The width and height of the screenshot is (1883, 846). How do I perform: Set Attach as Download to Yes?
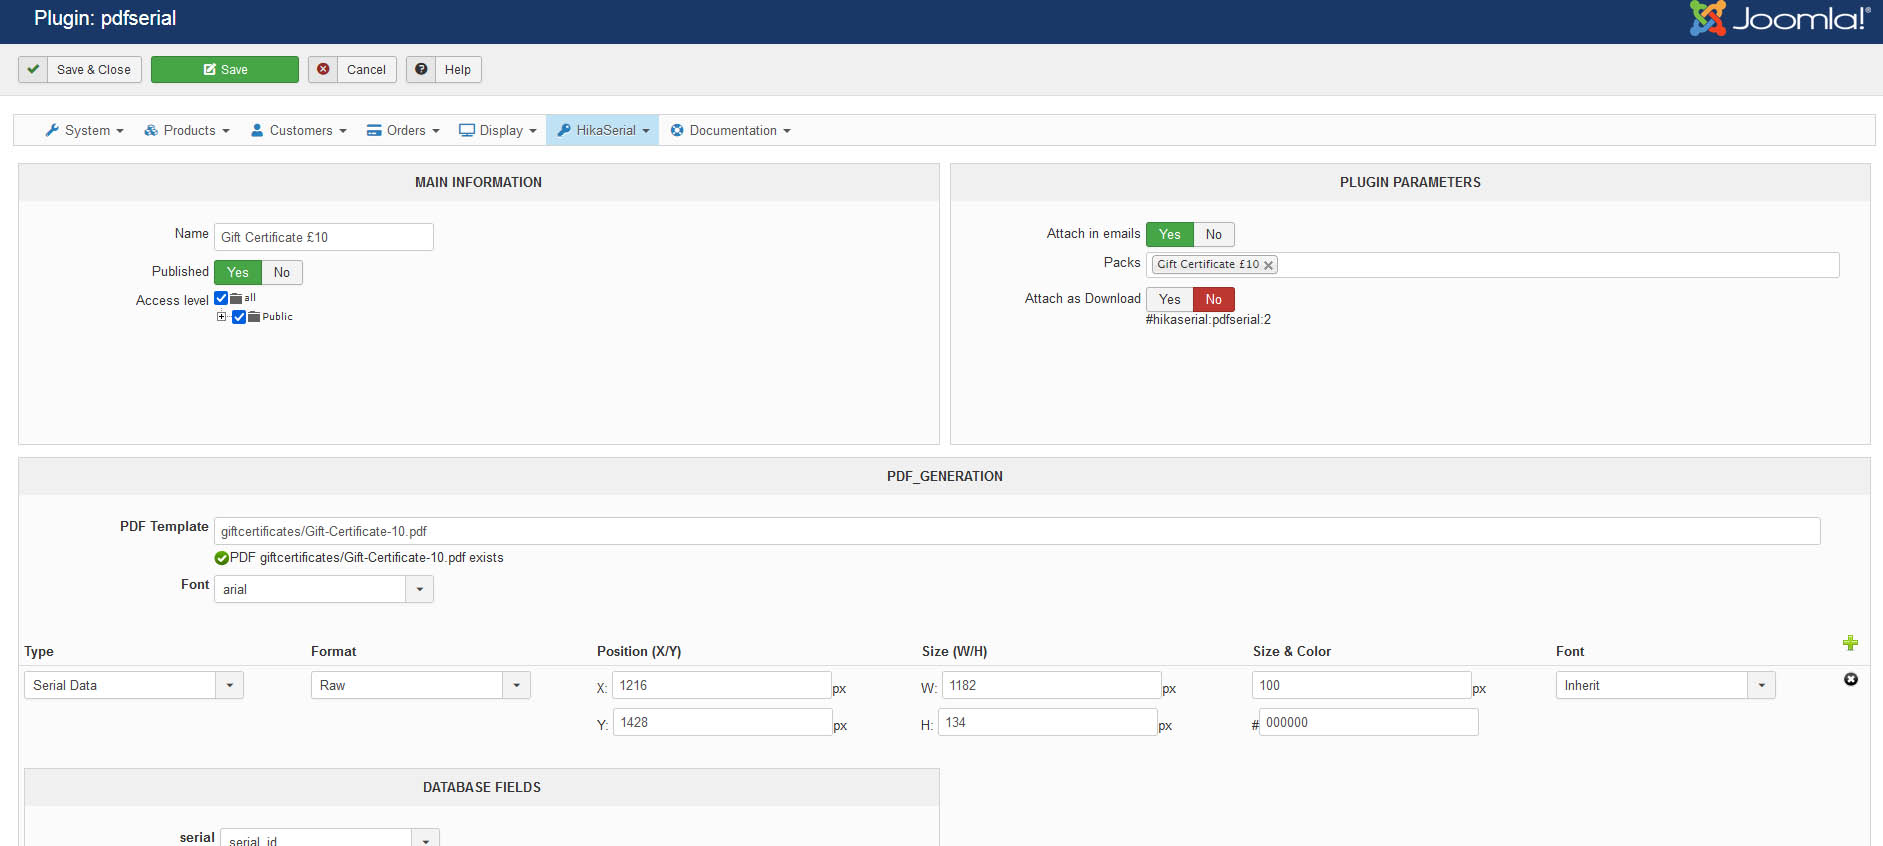[x=1170, y=299]
